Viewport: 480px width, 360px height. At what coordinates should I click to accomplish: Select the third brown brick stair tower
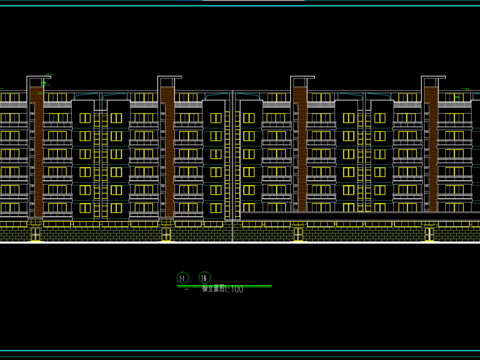click(300, 149)
